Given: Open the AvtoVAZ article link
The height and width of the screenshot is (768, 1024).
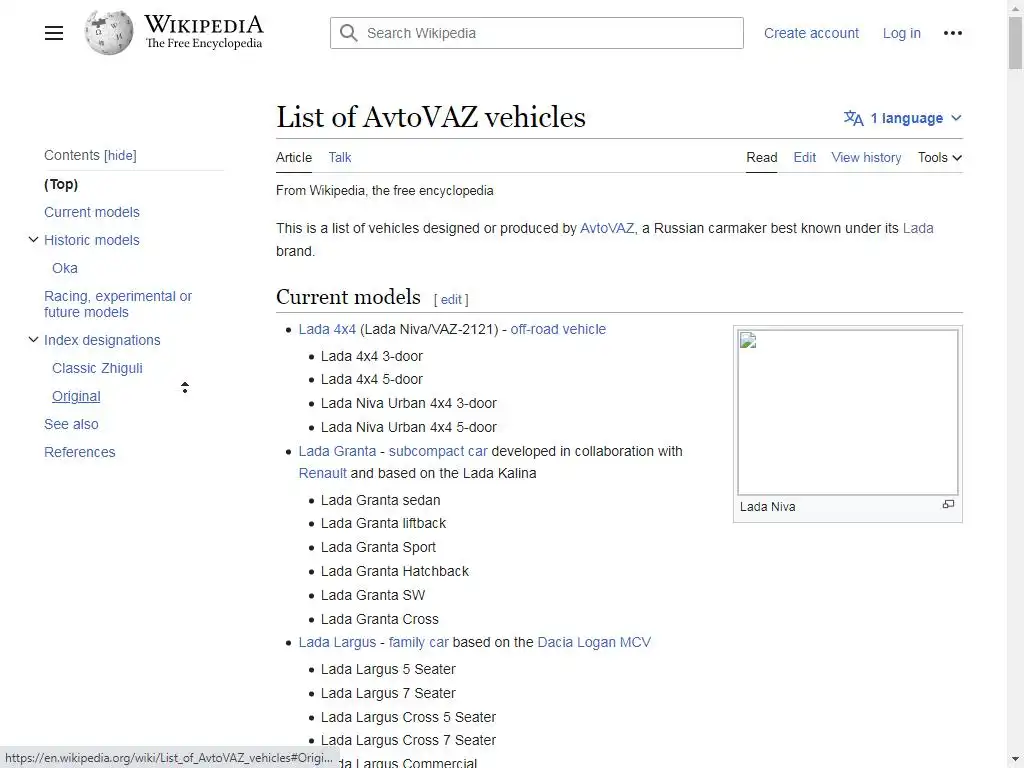Looking at the screenshot, I should tap(607, 228).
